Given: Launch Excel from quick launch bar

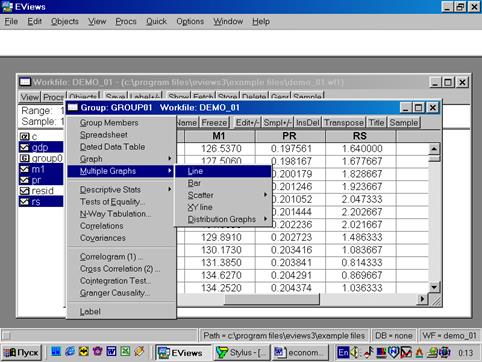Looking at the screenshot, I should coord(125,351).
